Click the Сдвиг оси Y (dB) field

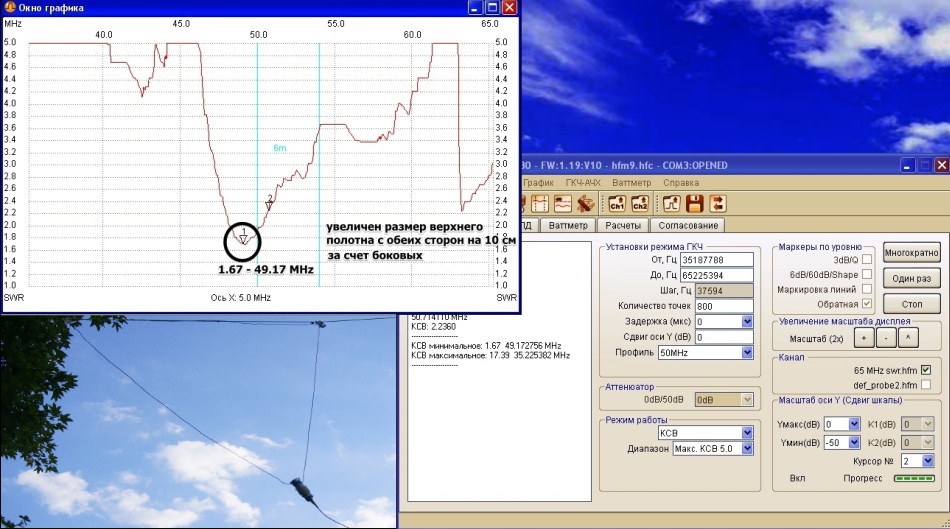pyautogui.click(x=724, y=338)
